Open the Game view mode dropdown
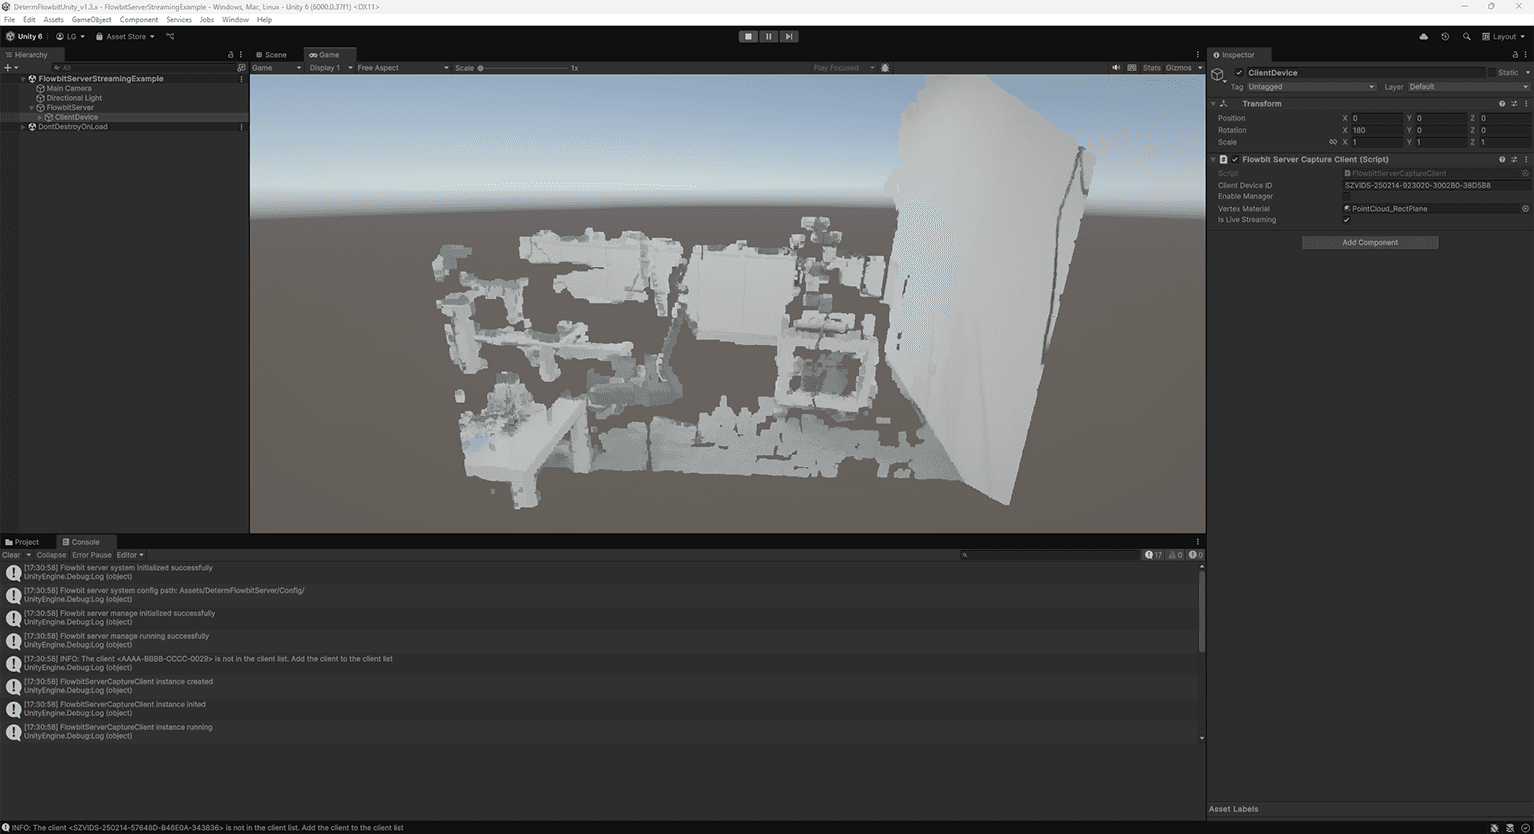The image size is (1534, 834). pyautogui.click(x=277, y=68)
